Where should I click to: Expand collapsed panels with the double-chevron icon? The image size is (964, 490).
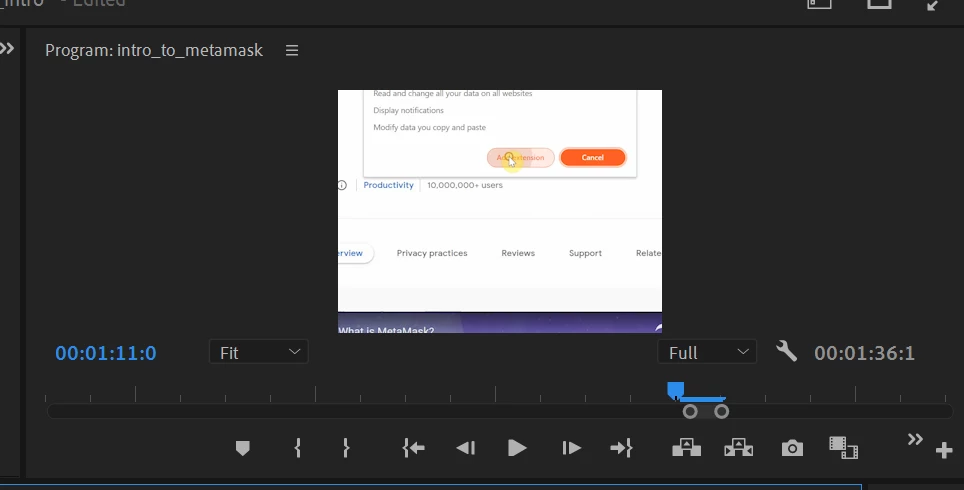pos(7,48)
